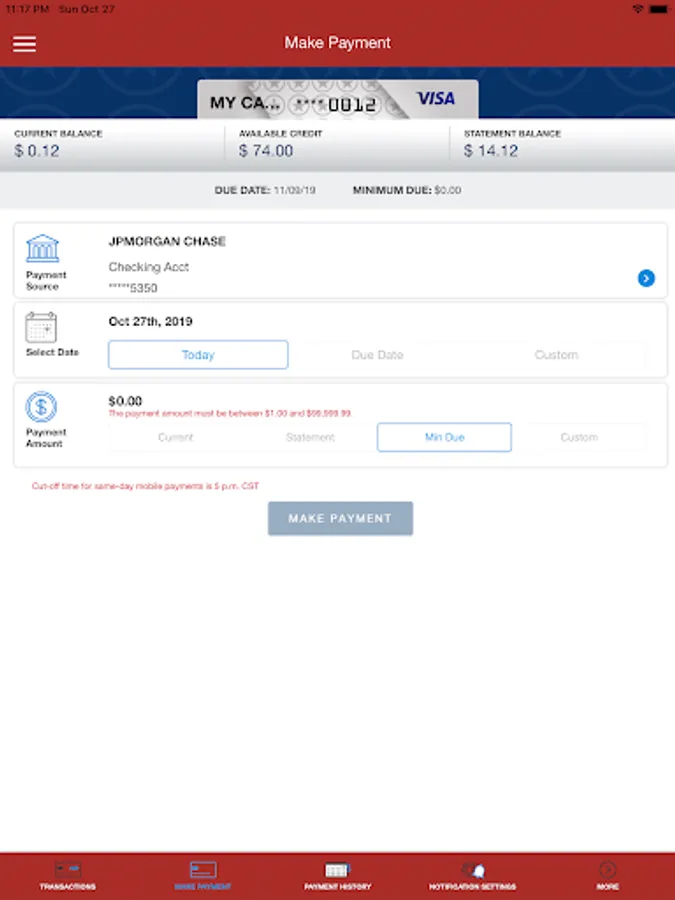Select Current balance payment amount
Image resolution: width=675 pixels, height=900 pixels.
pyautogui.click(x=176, y=437)
